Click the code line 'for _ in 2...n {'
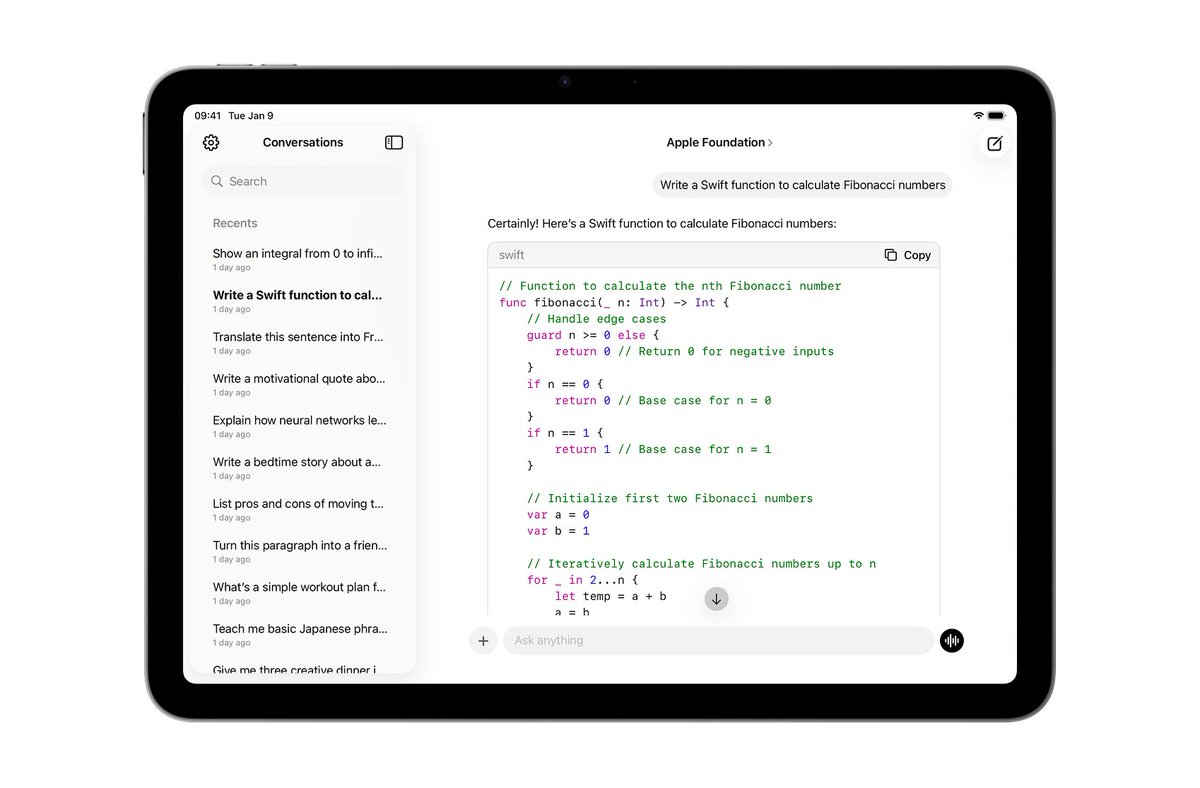The image size is (1200, 788). (x=583, y=580)
